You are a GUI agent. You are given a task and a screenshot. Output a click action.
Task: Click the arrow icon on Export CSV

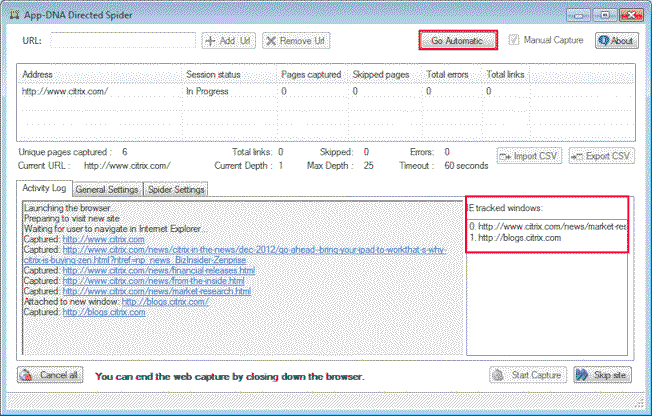point(578,157)
